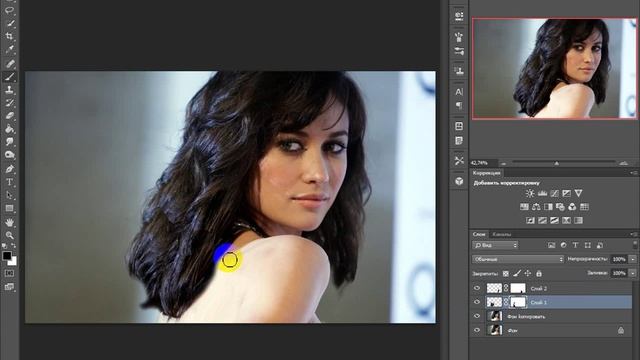Add a Levels adjustment
Screen dimensions: 640x360
pos(542,193)
